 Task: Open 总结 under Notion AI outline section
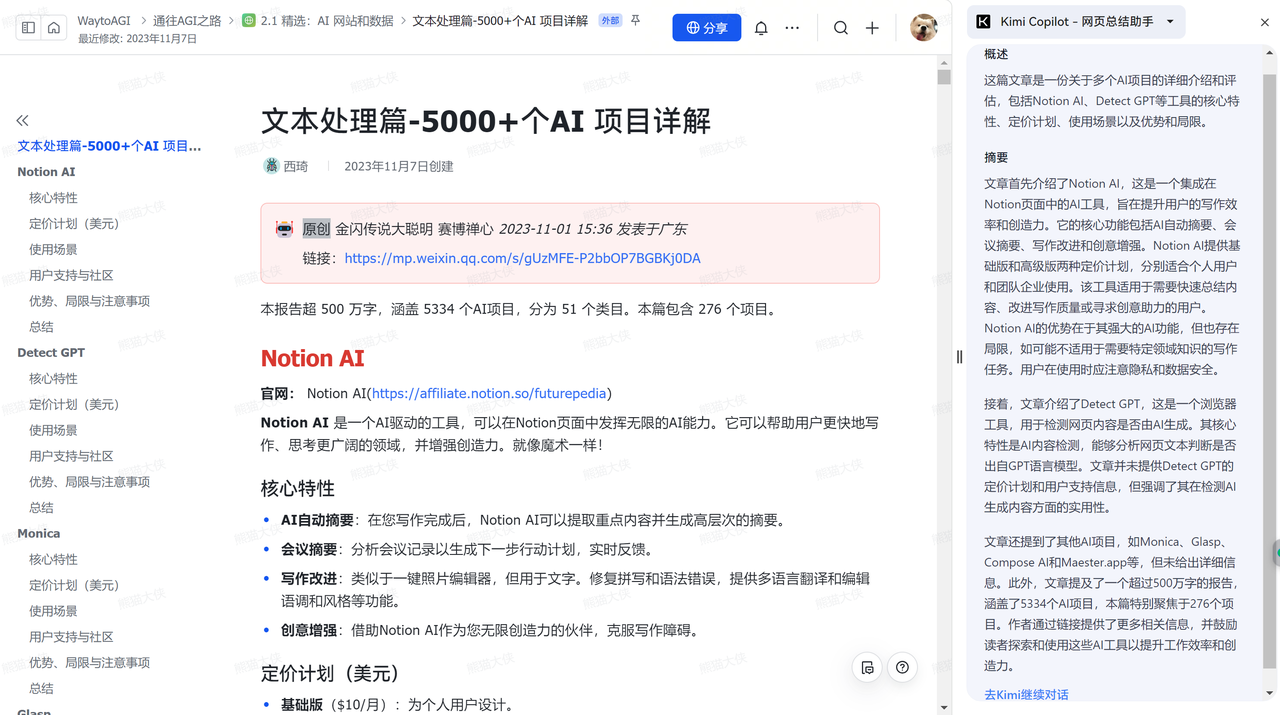(x=41, y=327)
